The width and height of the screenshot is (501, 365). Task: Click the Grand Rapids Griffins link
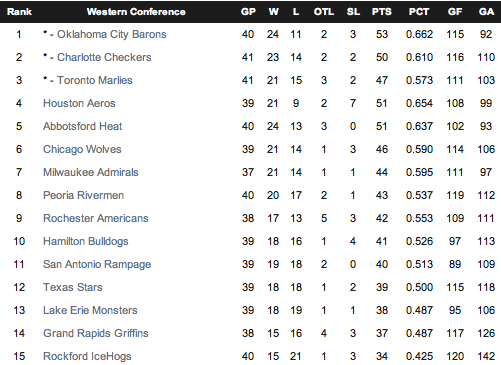(x=96, y=333)
